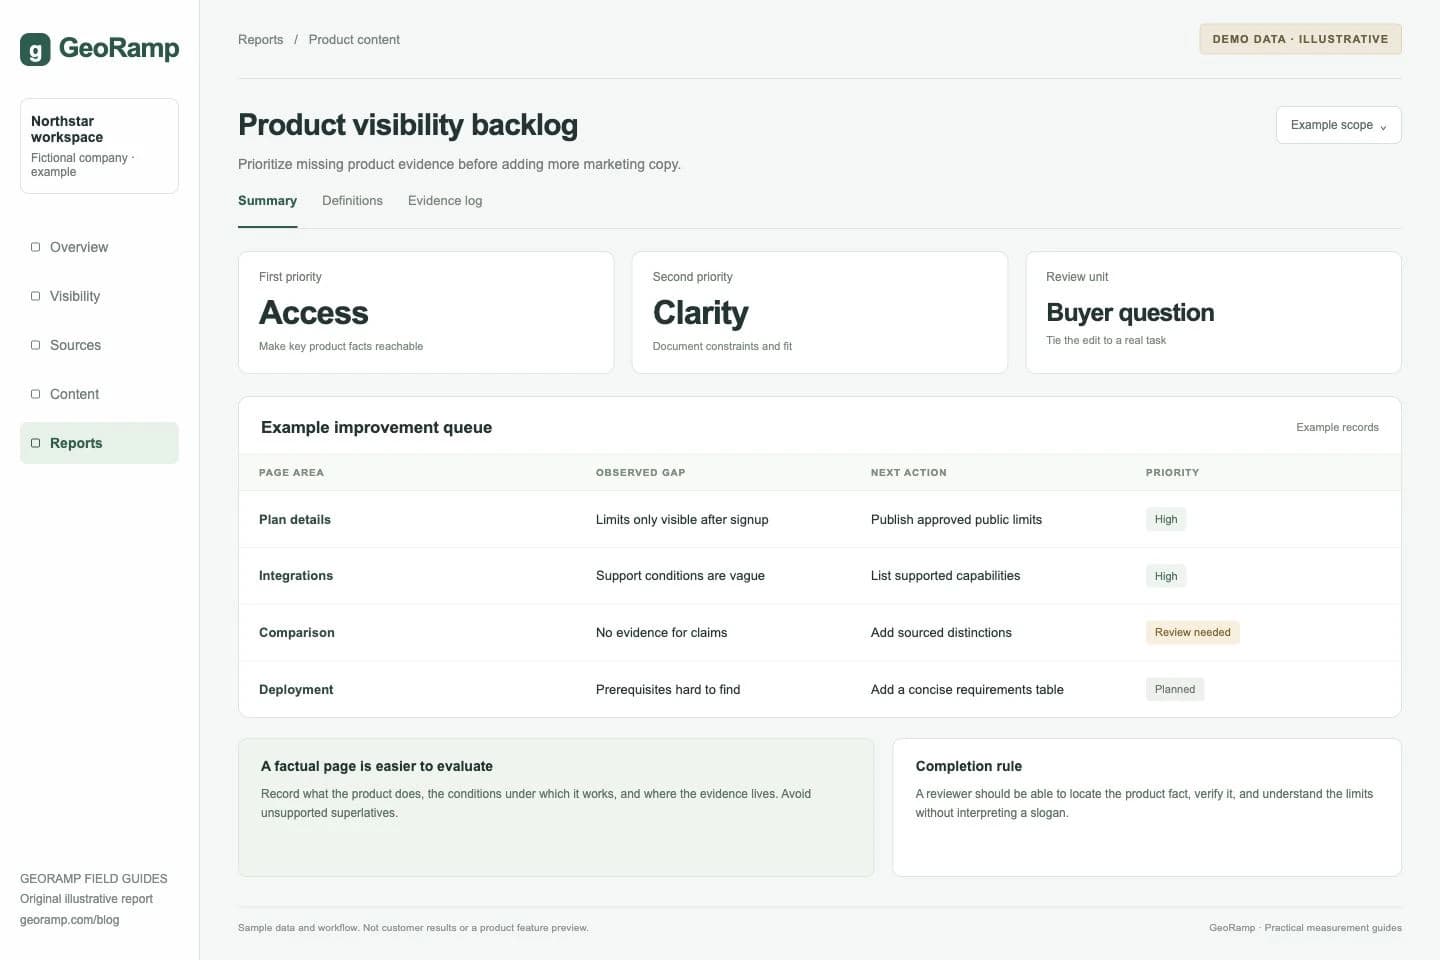The image size is (1440, 960).
Task: Click 'Limits only visible after signup' cell
Action: coord(682,520)
